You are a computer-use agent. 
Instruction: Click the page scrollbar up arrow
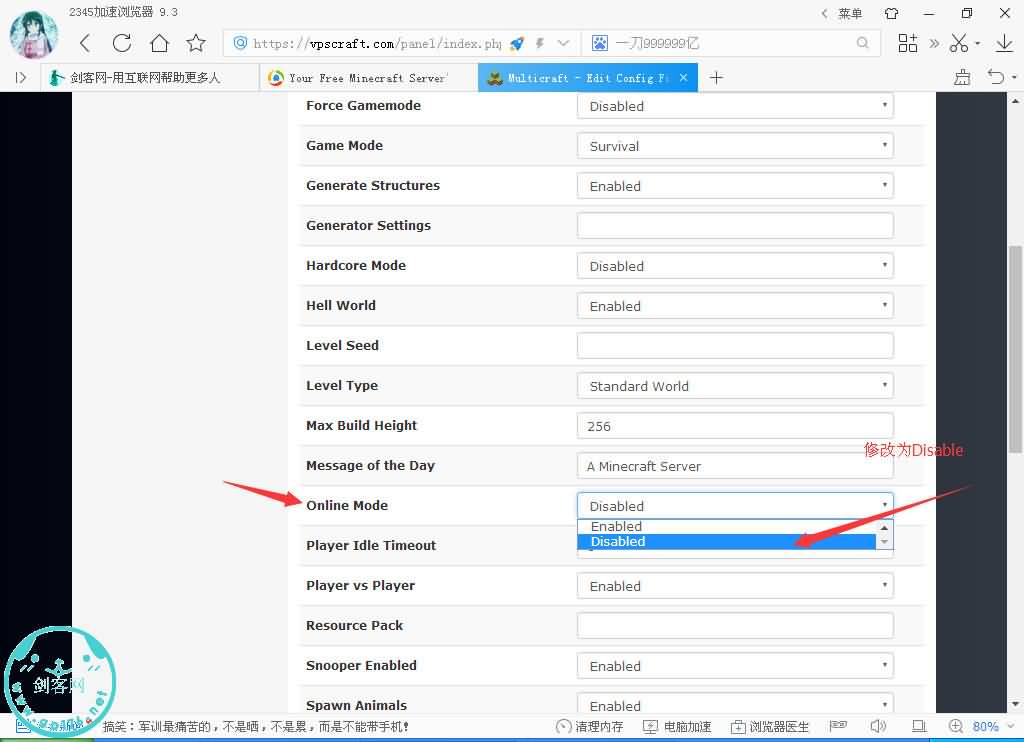point(1015,101)
